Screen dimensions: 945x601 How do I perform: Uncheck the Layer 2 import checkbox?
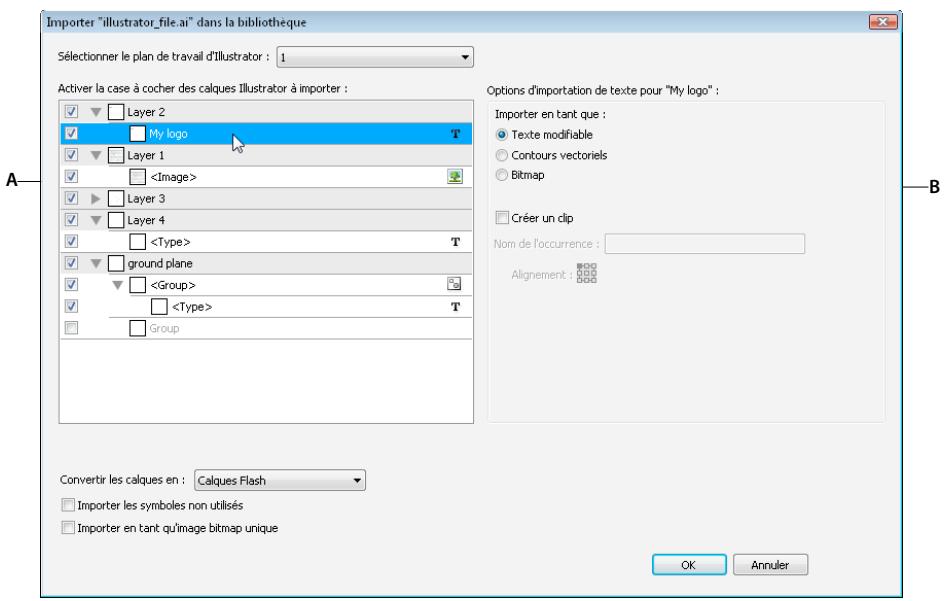pyautogui.click(x=71, y=113)
